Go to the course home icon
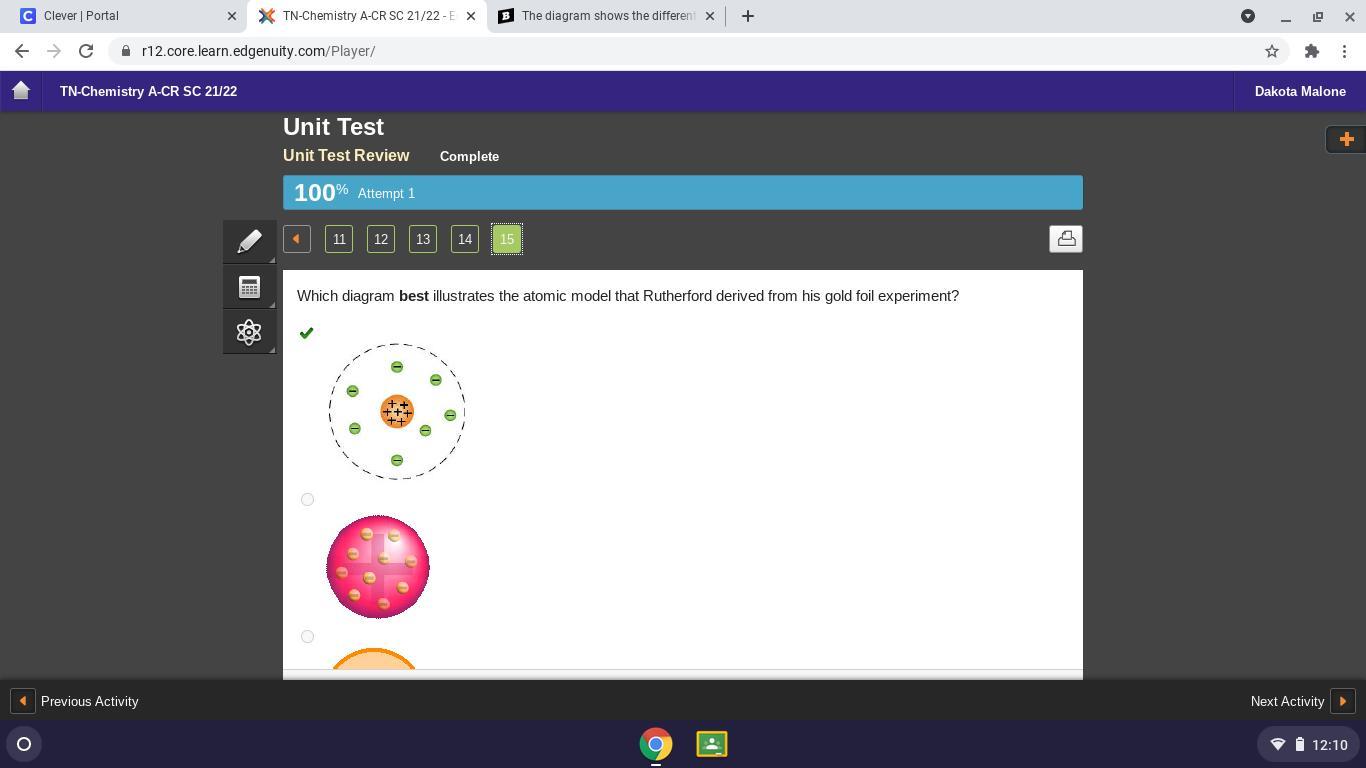Viewport: 1366px width, 768px height. [x=21, y=91]
